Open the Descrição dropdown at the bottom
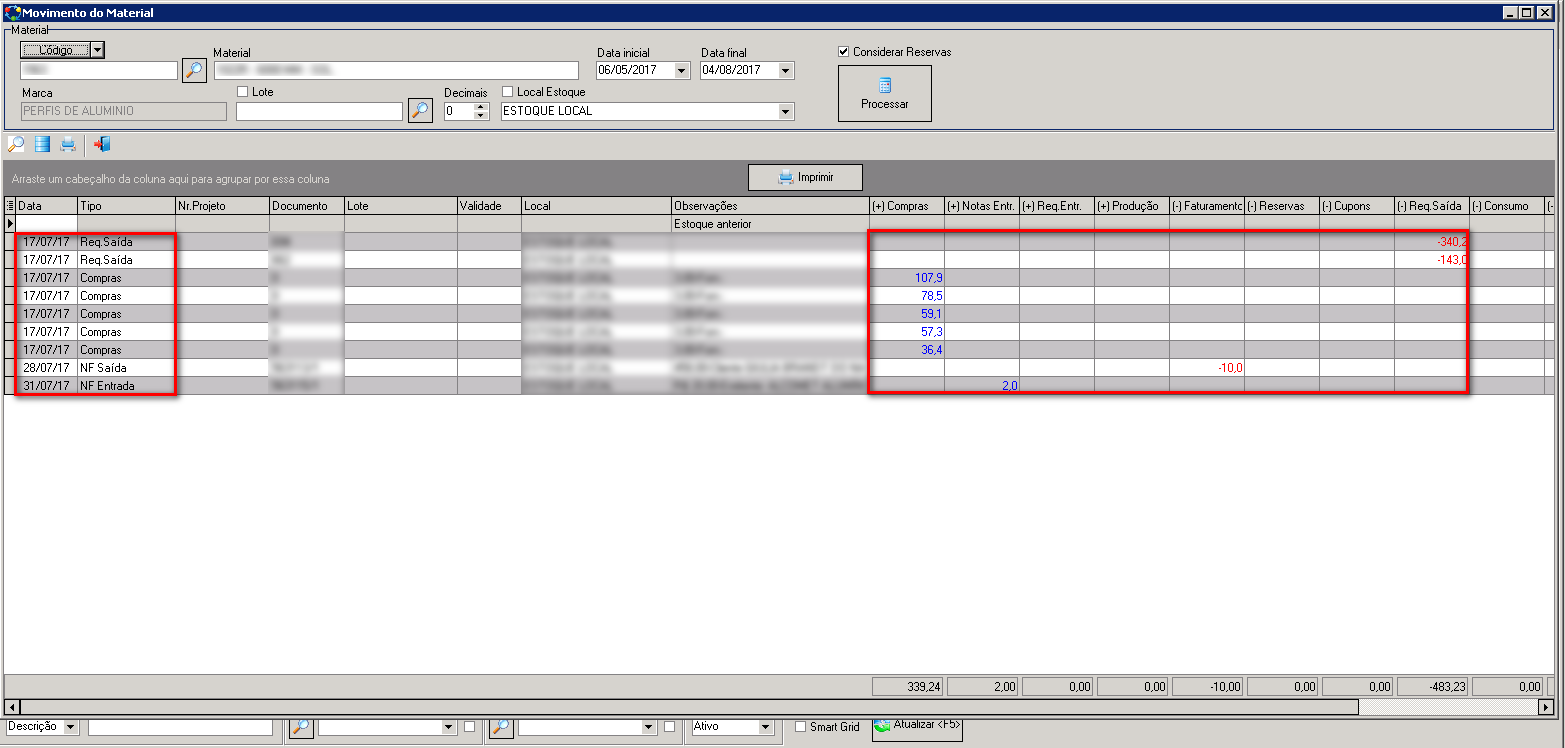Image resolution: width=1565 pixels, height=748 pixels. point(71,728)
